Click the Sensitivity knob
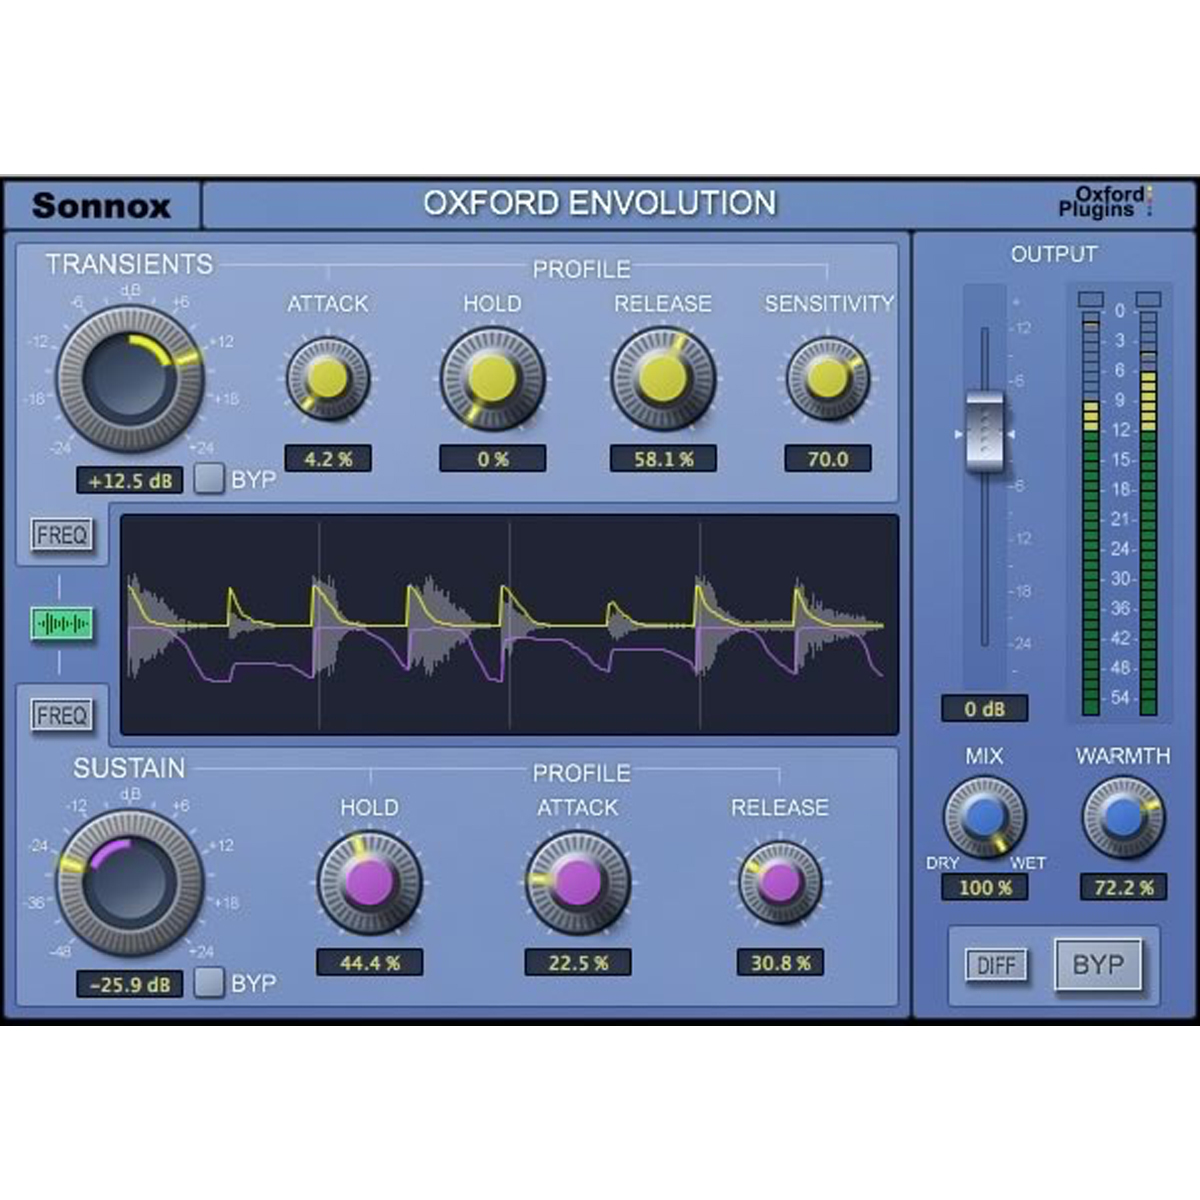This screenshot has height=1200, width=1200. coord(828,379)
